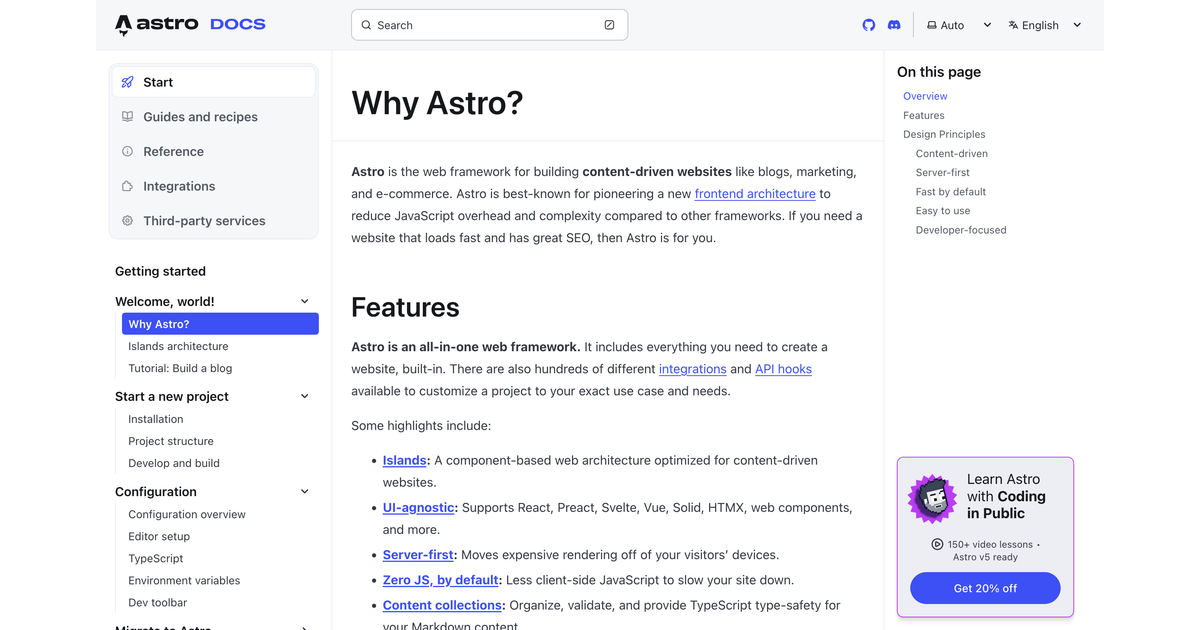Click the puzzle icon beside Integrations
The image size is (1200, 630).
click(127, 186)
